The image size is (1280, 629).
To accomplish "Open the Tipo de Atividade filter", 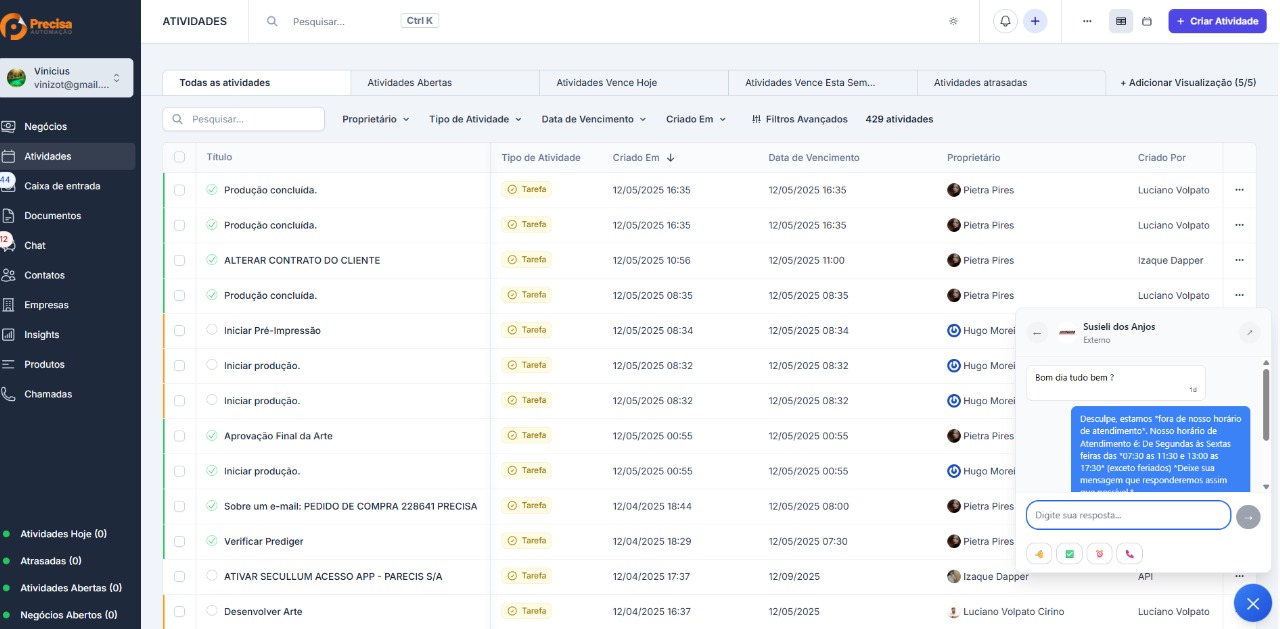I will (x=475, y=119).
